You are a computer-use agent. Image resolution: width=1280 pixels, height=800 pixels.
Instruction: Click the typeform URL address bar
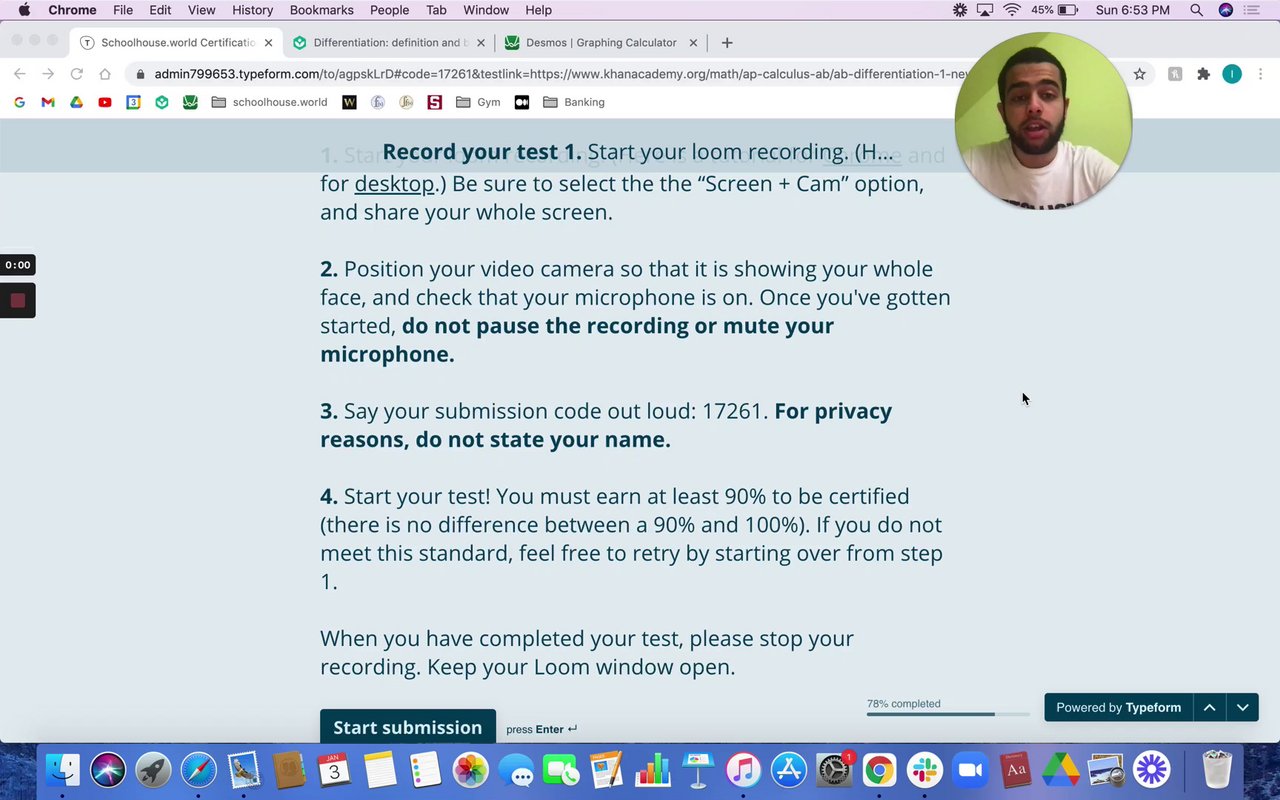(x=560, y=74)
